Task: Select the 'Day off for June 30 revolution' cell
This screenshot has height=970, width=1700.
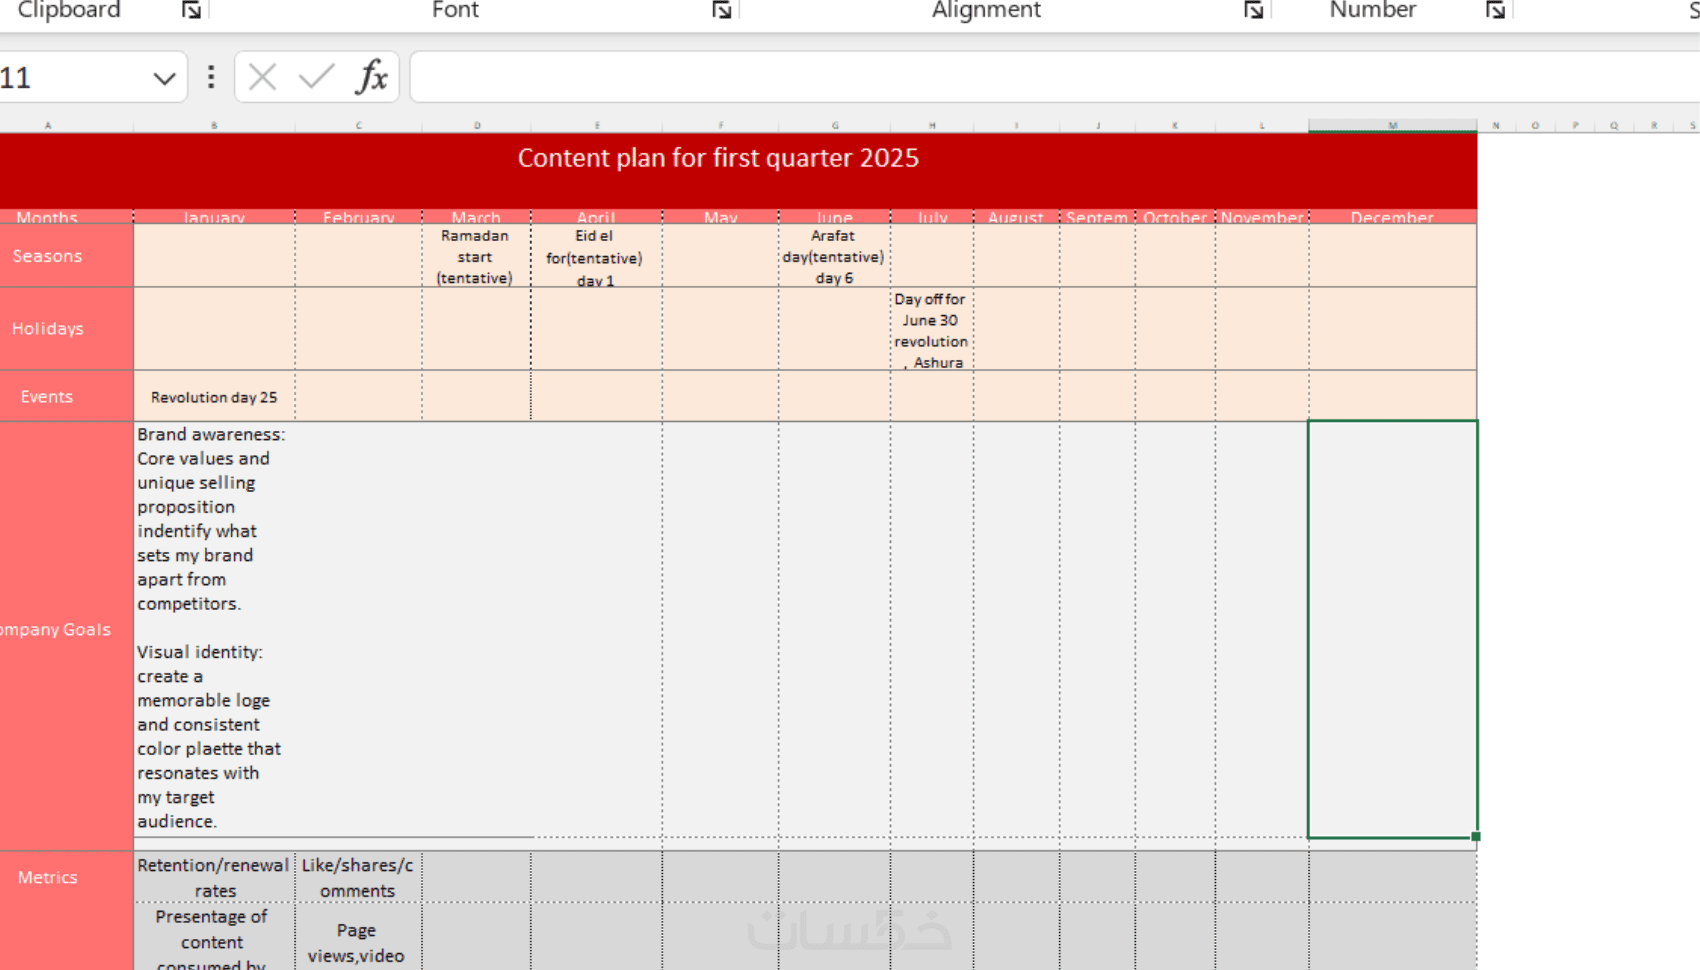Action: (x=931, y=330)
